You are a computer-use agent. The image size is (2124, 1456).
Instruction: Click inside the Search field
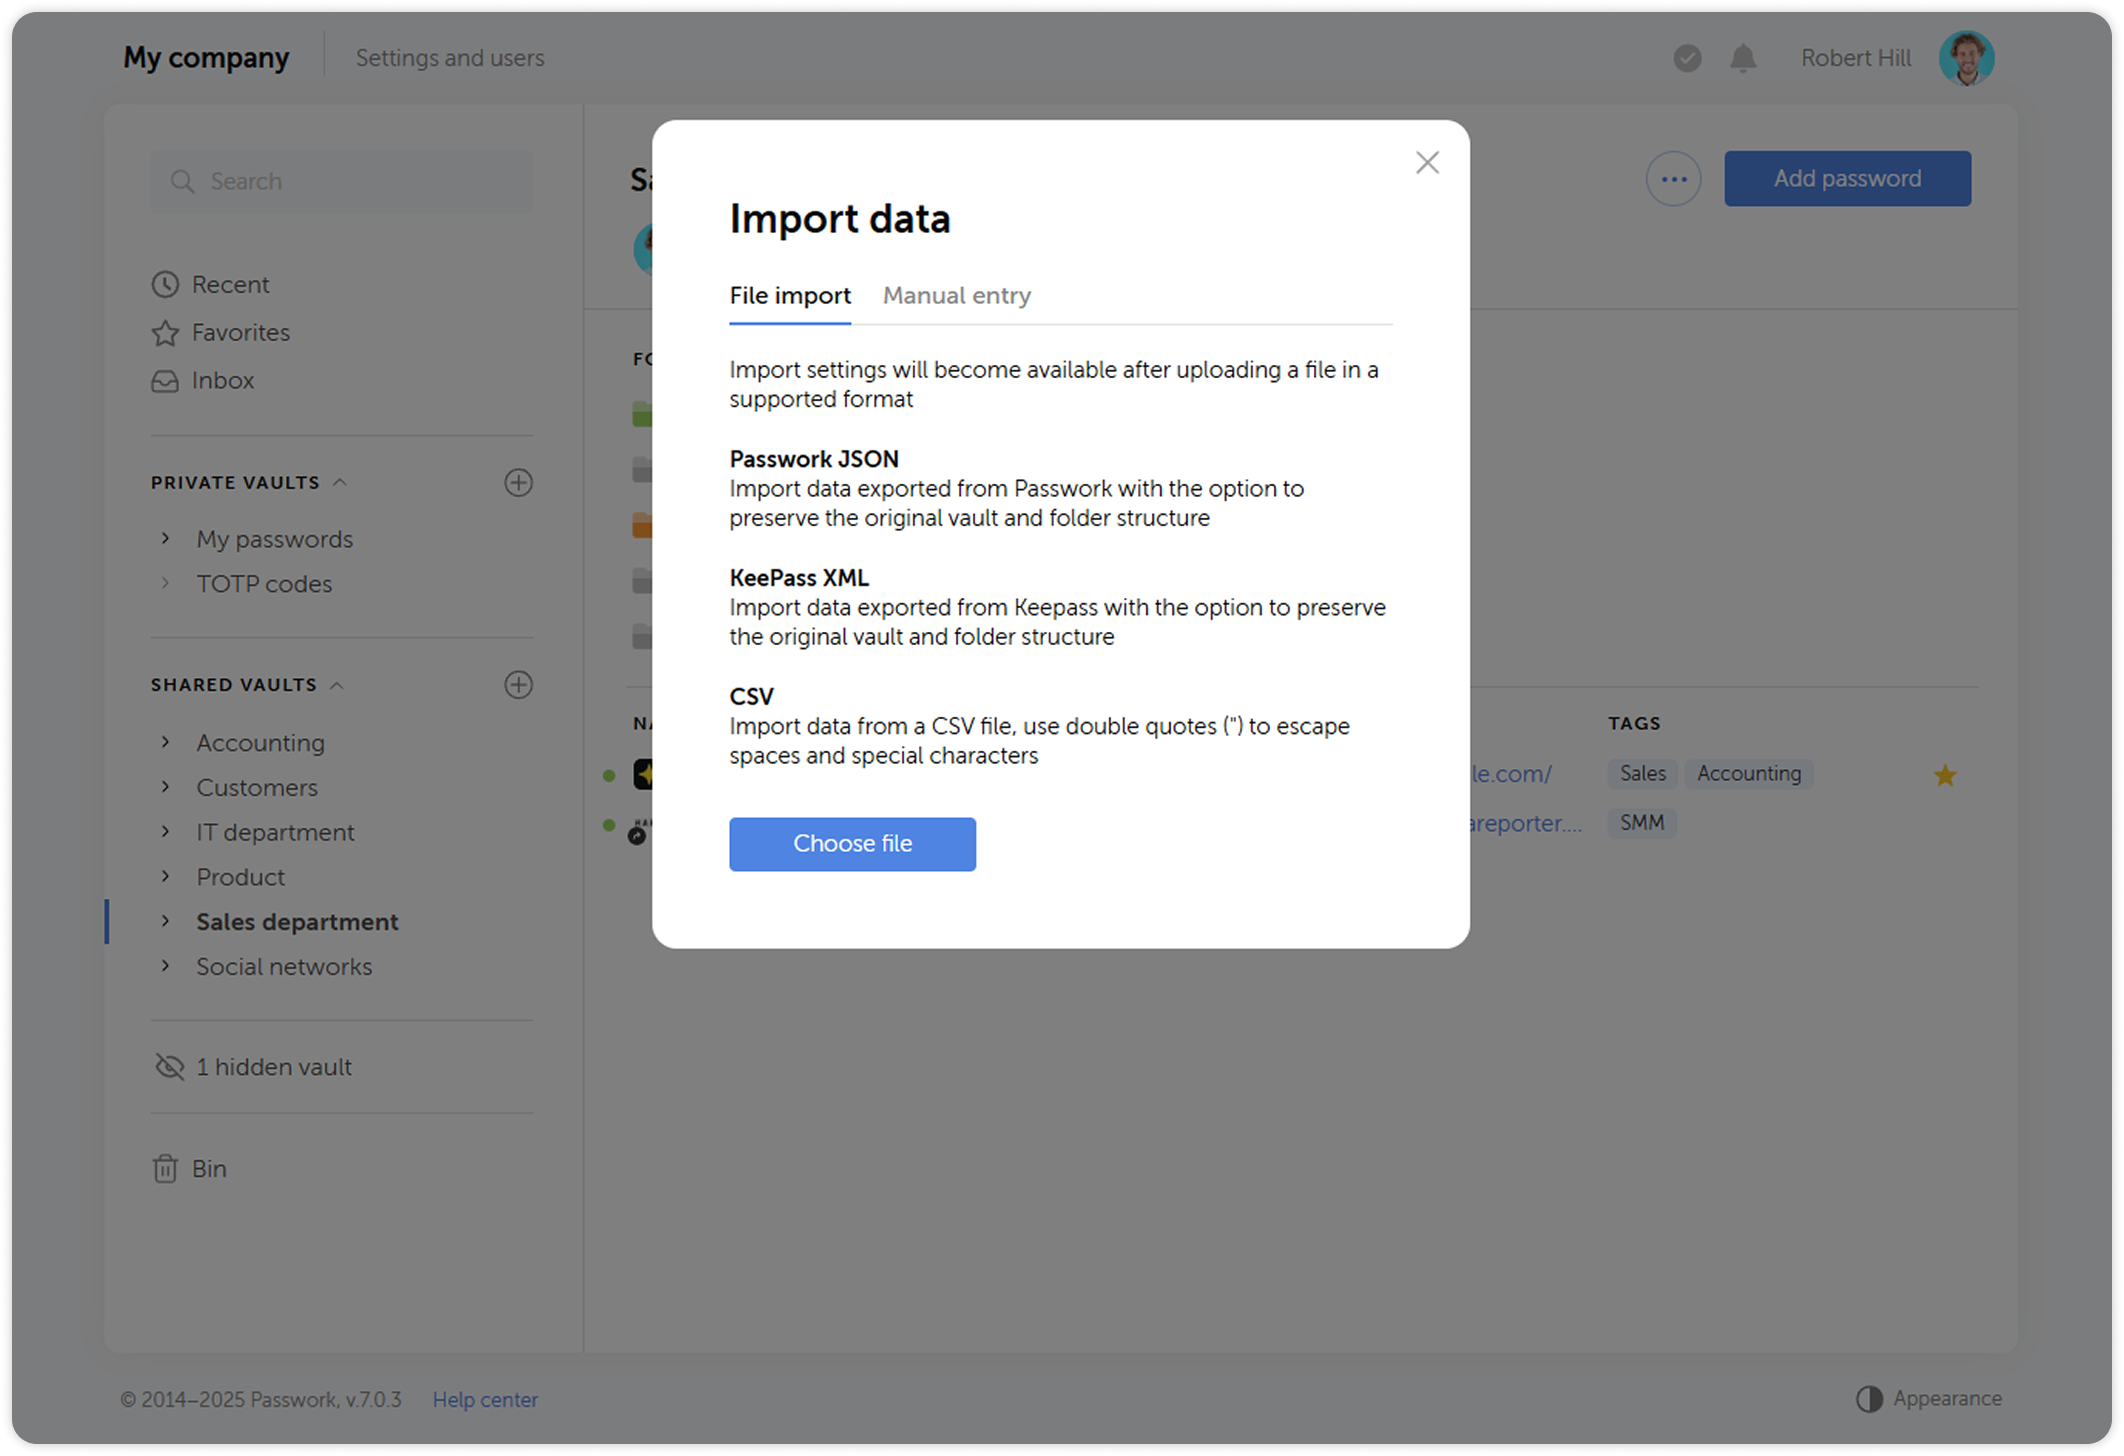click(340, 181)
